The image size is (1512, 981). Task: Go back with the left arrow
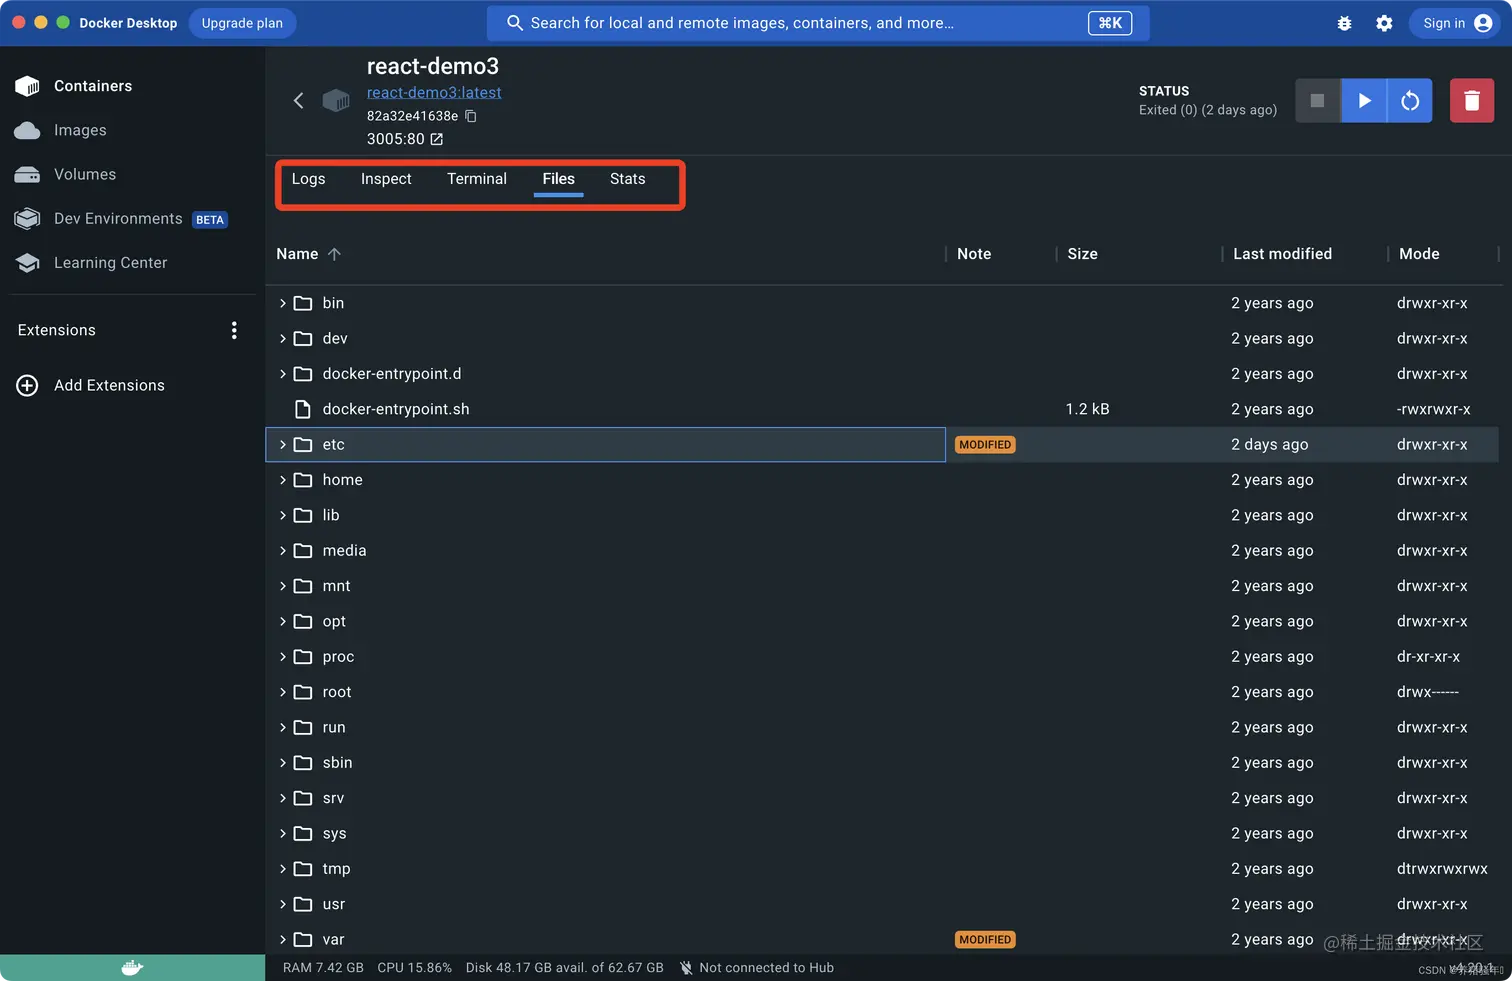pyautogui.click(x=298, y=100)
